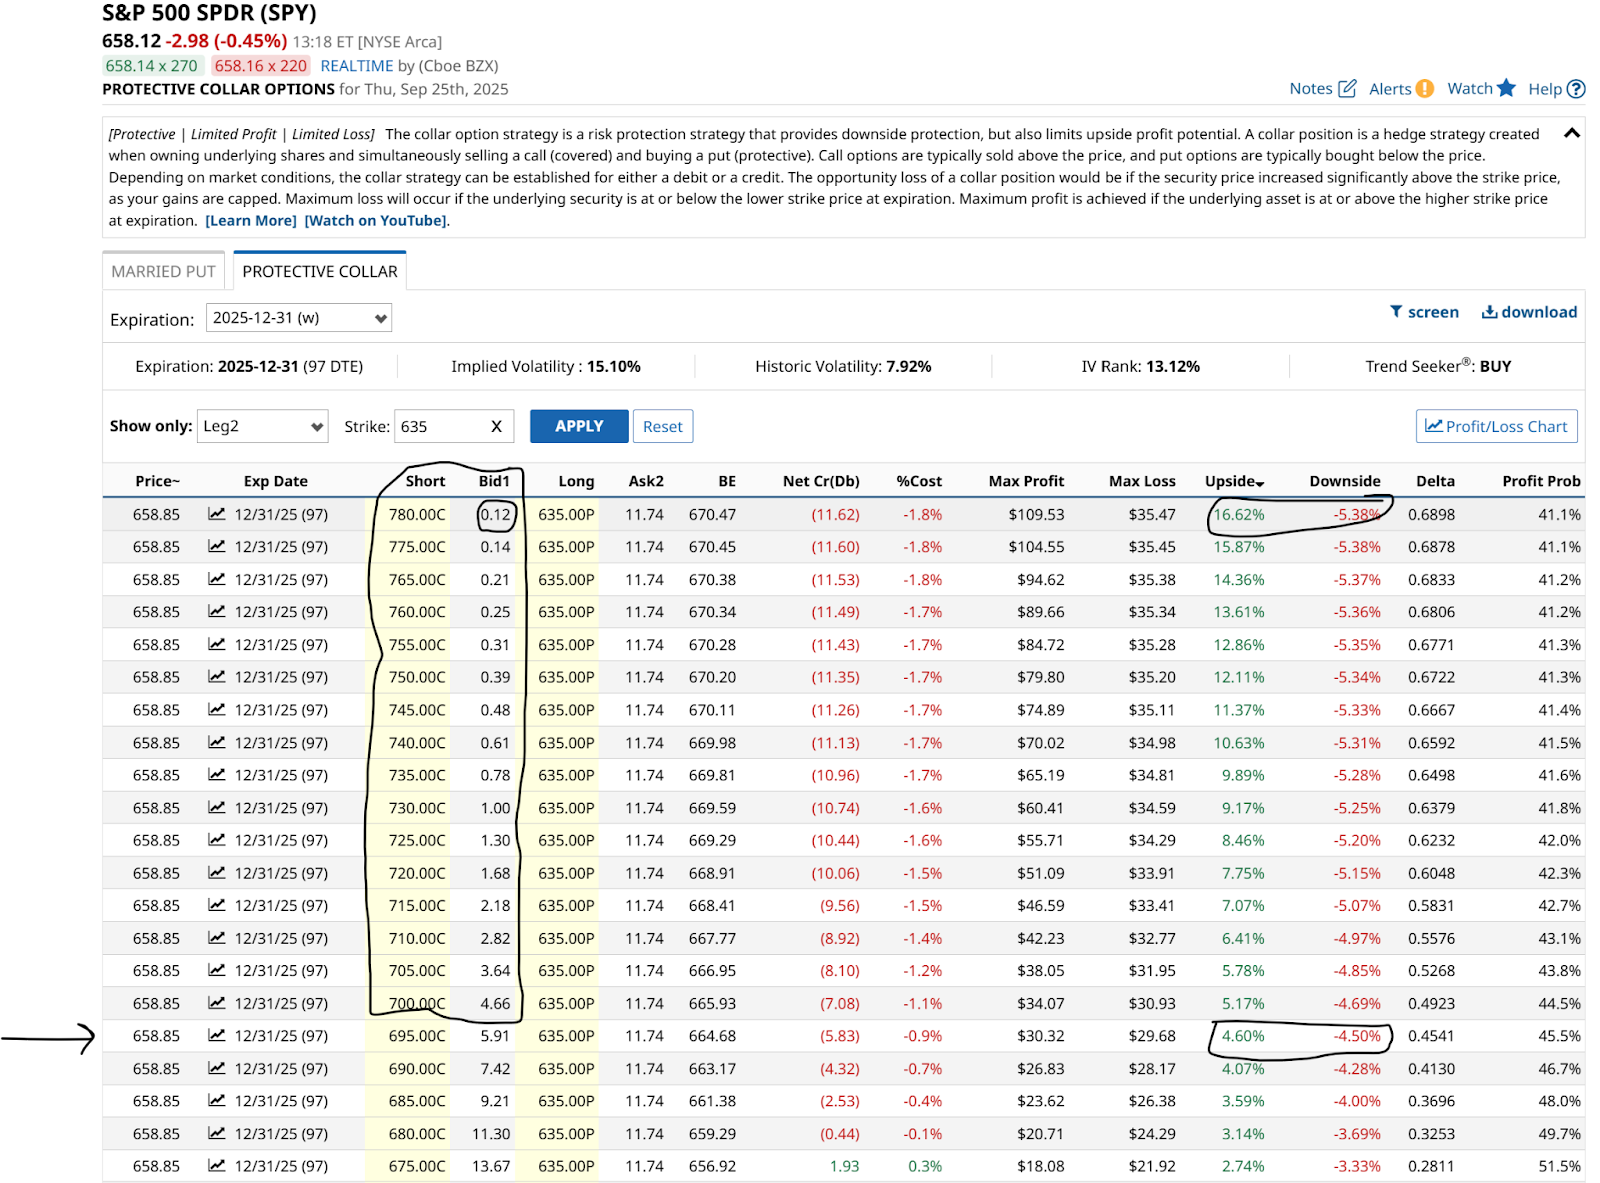The height and width of the screenshot is (1183, 1600).
Task: Open chart icon for the 680.00C row
Action: [x=216, y=1134]
